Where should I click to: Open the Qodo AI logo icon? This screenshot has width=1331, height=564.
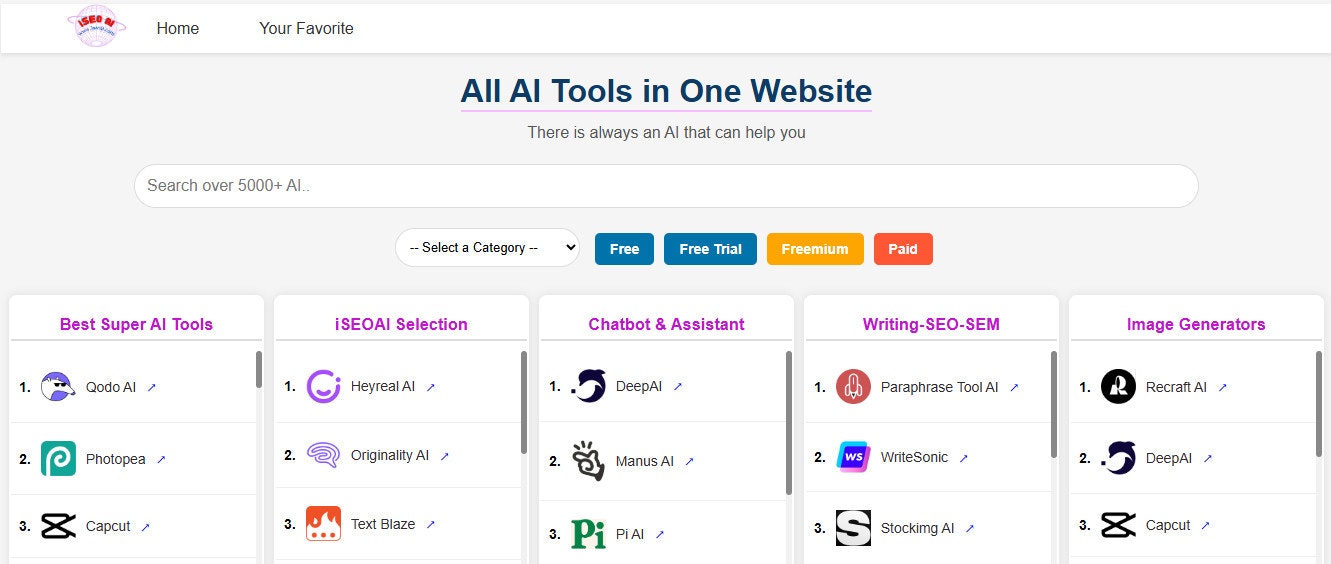tap(58, 387)
